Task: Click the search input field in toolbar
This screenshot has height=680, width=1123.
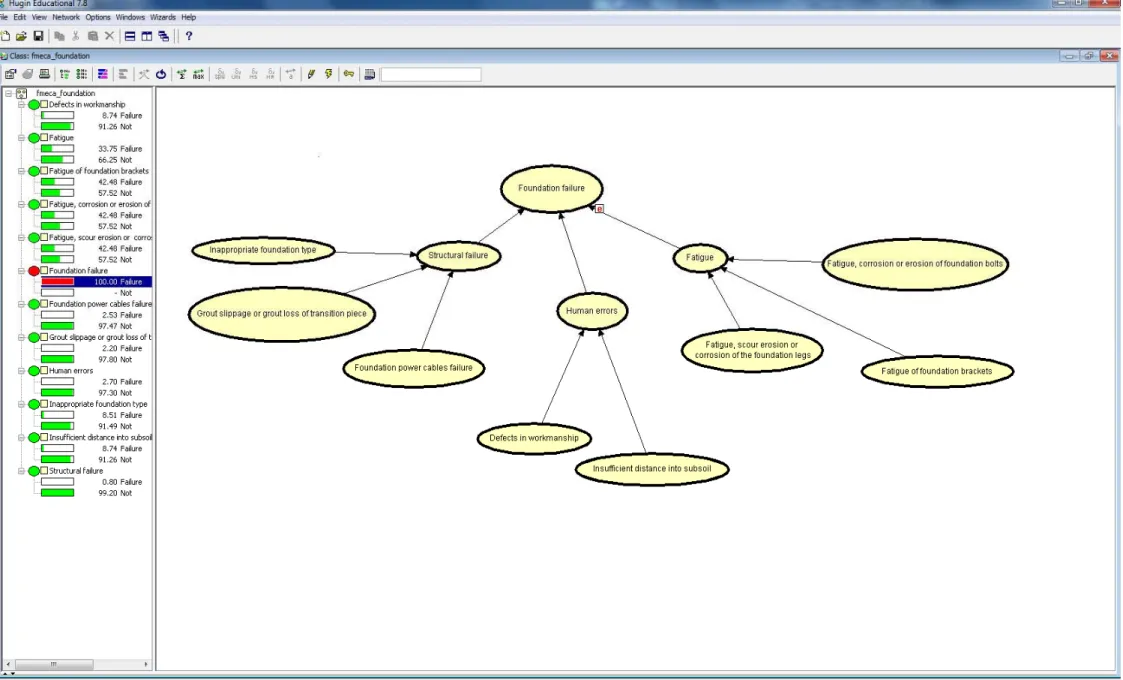Action: 430,75
